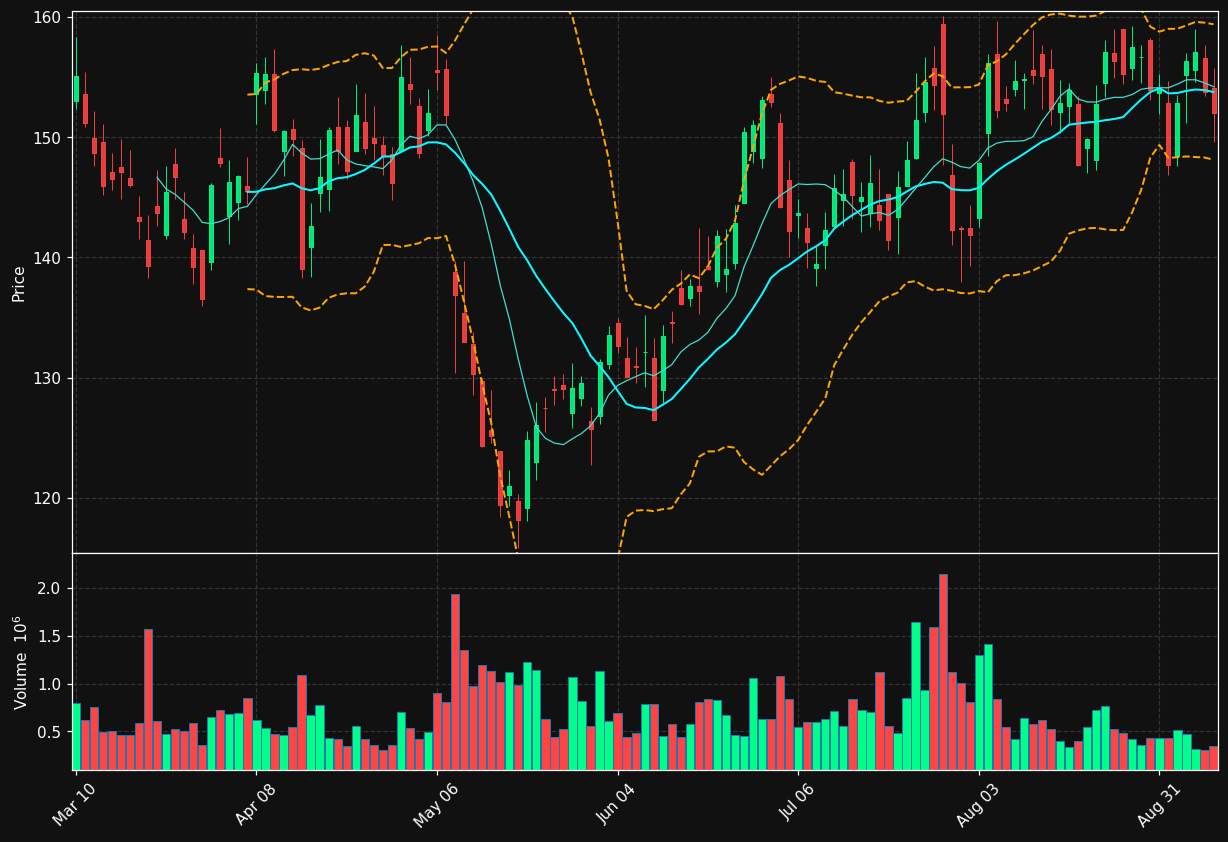Click the 1.5 volume axis tick

pyautogui.click(x=50, y=636)
